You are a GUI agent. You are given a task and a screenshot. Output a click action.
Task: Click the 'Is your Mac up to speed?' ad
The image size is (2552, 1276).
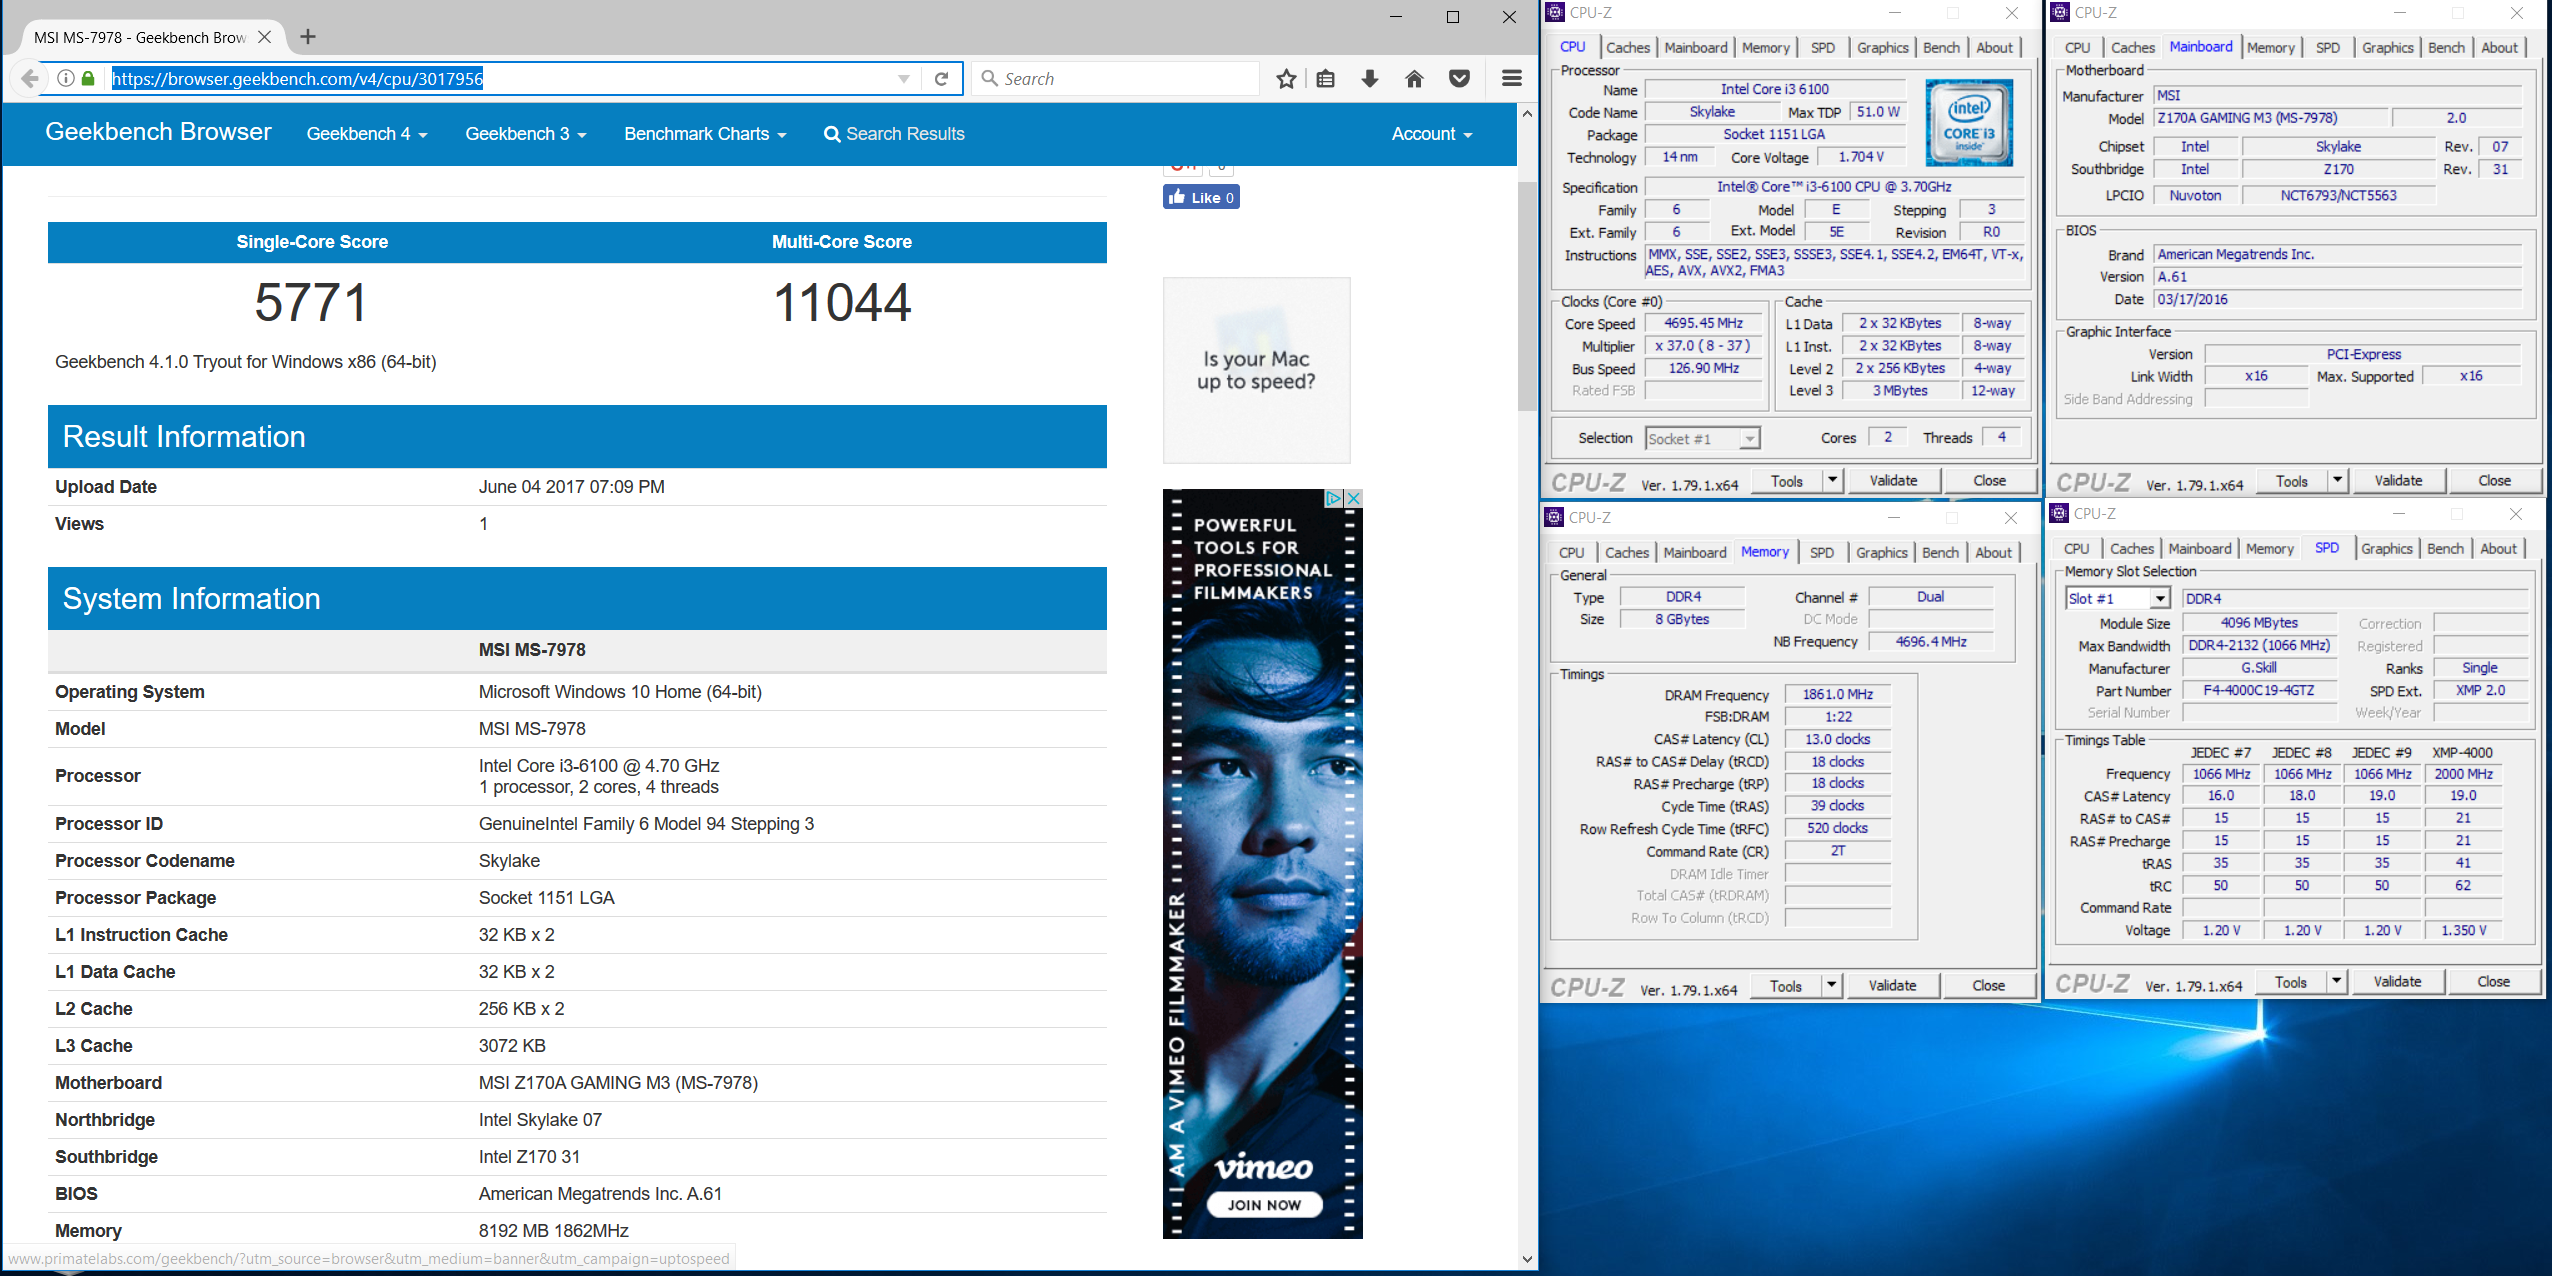(x=1256, y=370)
